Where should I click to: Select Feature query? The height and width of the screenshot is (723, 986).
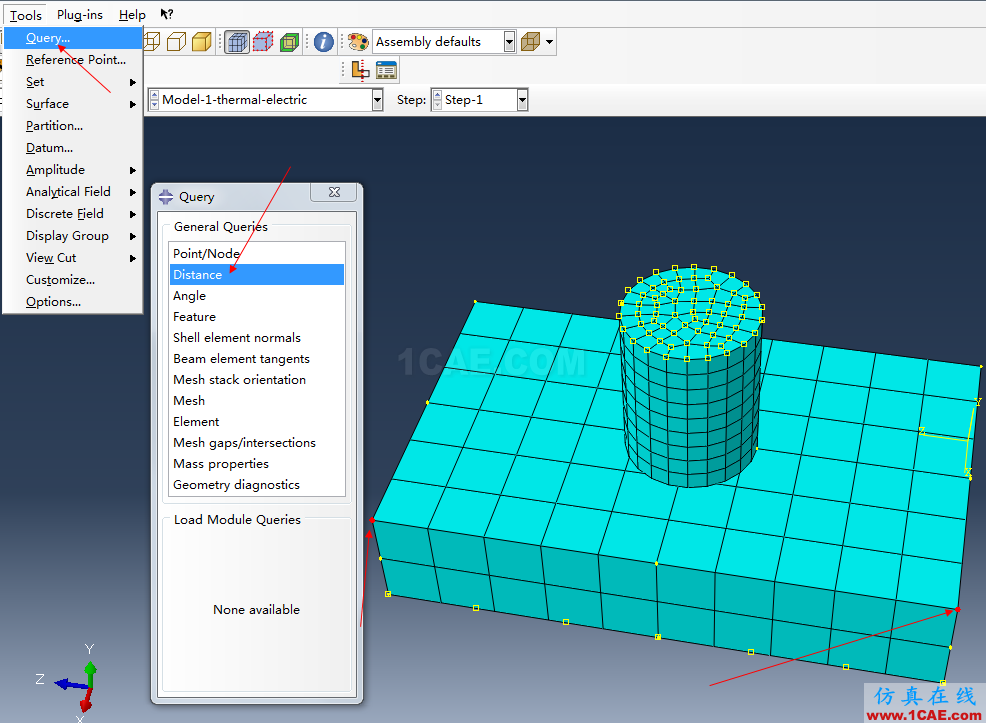[x=257, y=317]
